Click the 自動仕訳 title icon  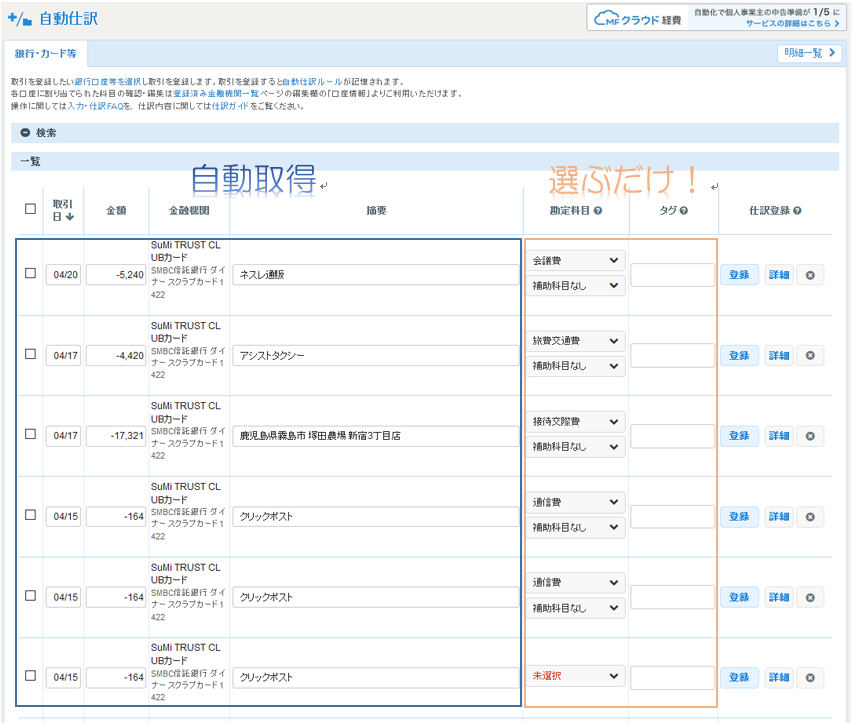(x=20, y=19)
